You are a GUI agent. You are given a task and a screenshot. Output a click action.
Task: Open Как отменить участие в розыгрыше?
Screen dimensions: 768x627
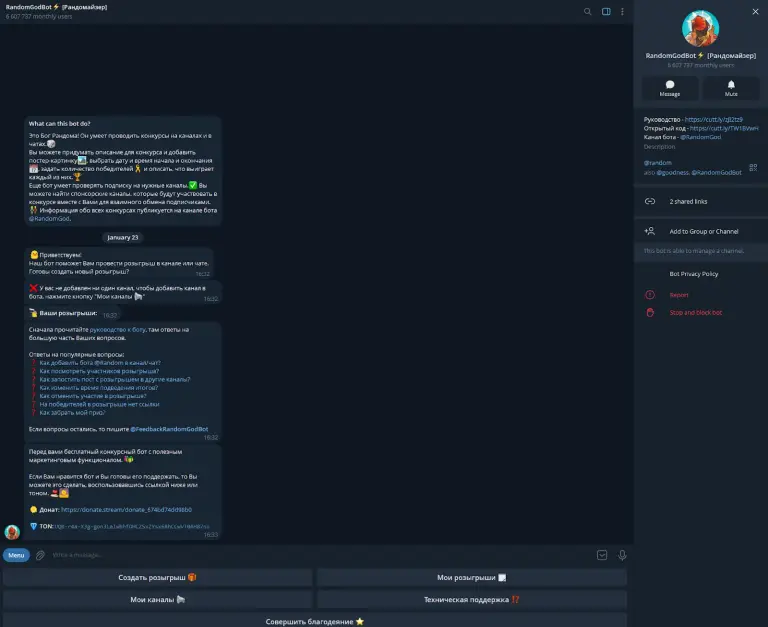click(93, 396)
